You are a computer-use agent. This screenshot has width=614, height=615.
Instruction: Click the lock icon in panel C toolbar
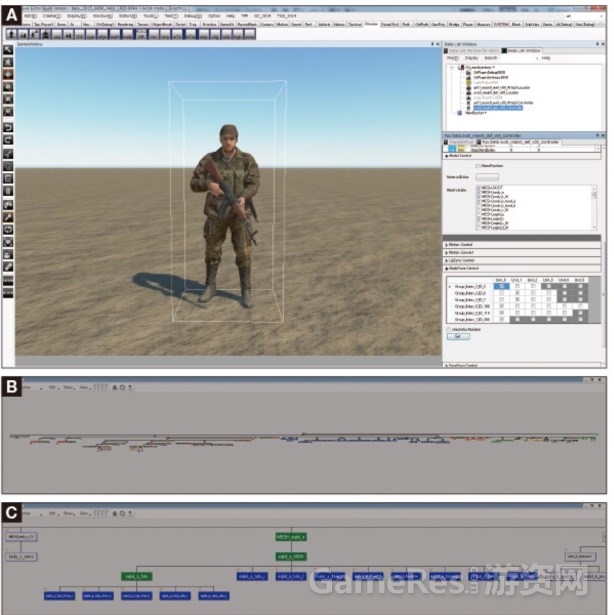pos(115,513)
